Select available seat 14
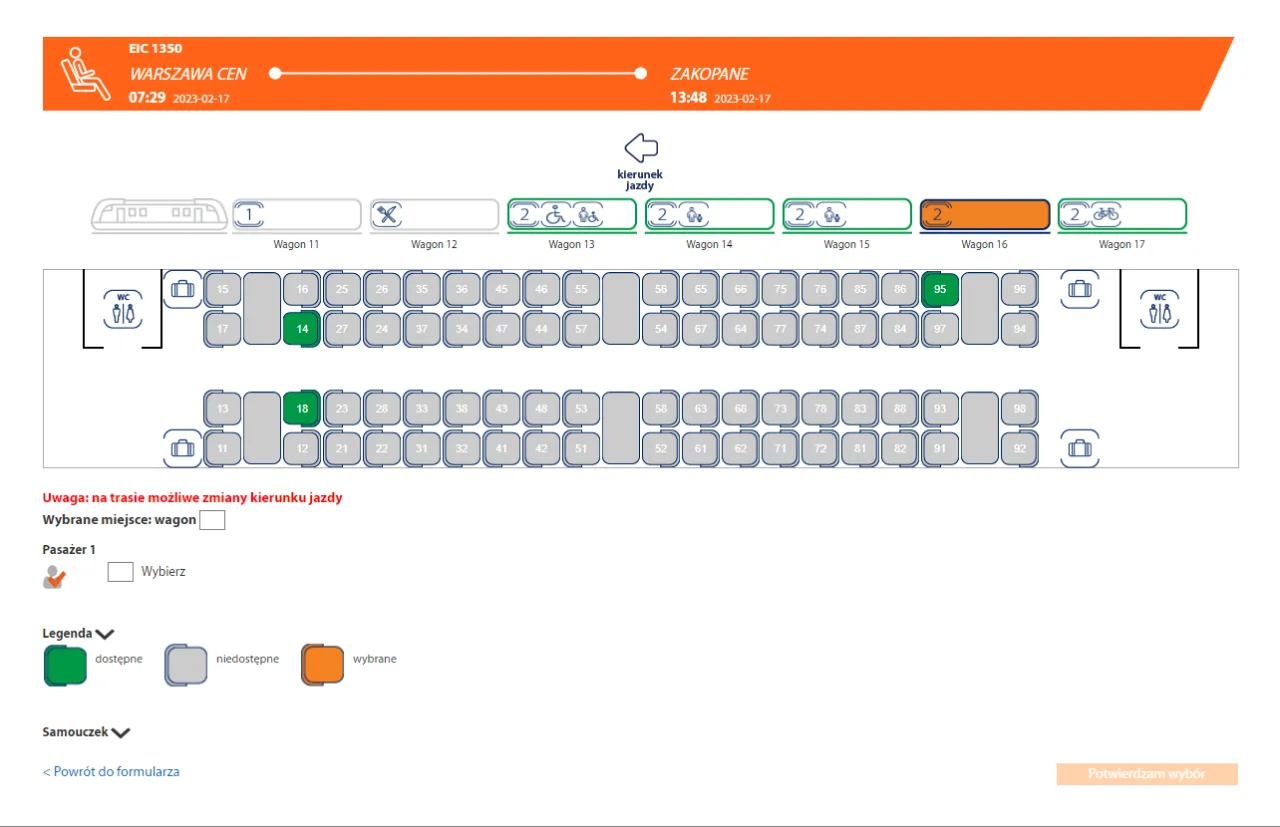Screen dimensions: 1280x827 (x=301, y=329)
